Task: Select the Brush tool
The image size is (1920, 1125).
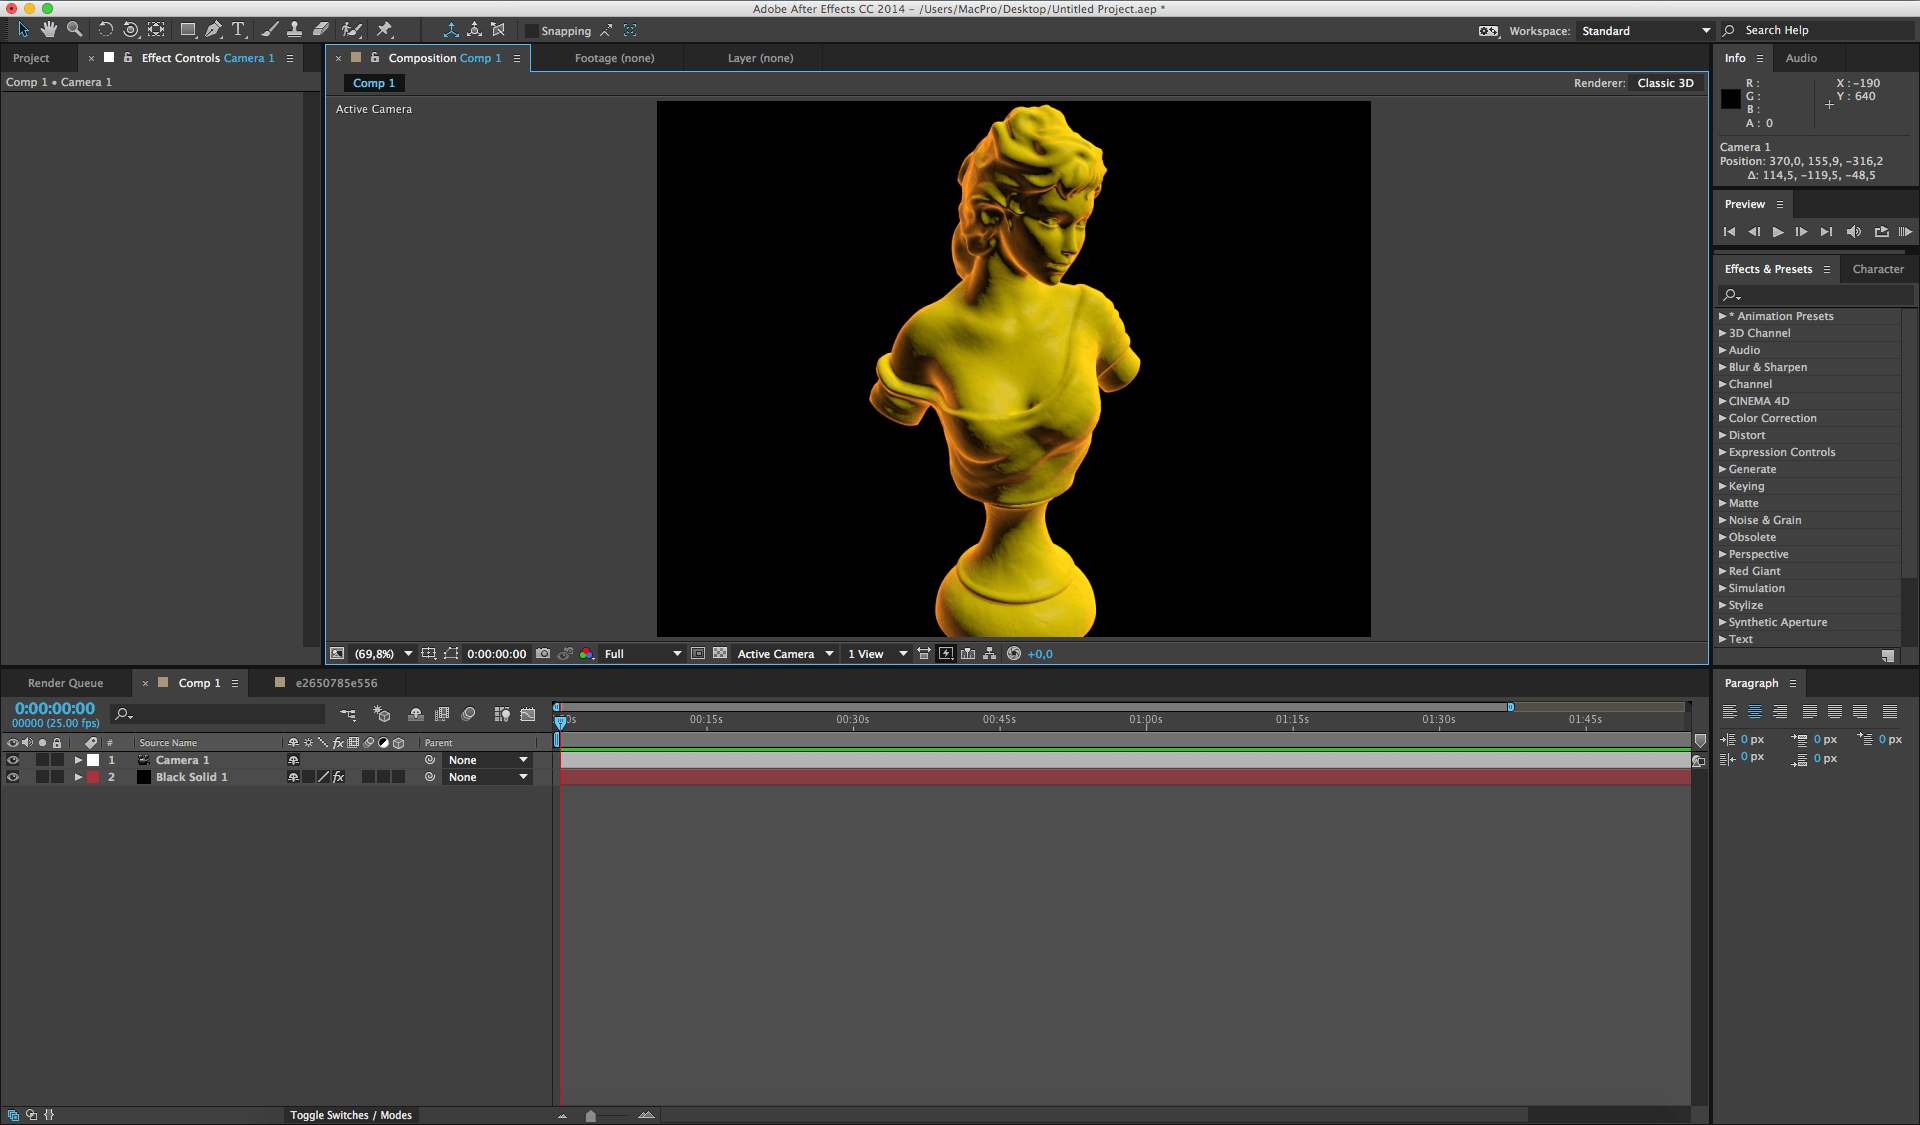Action: point(269,30)
